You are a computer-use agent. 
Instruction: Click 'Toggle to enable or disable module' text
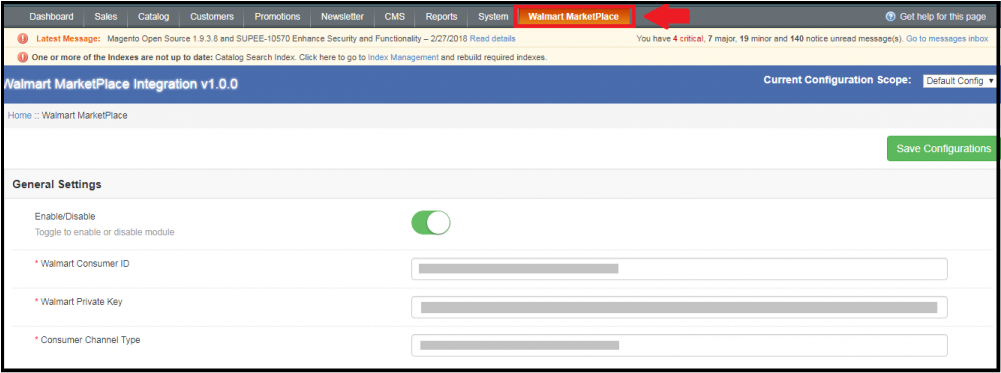105,232
